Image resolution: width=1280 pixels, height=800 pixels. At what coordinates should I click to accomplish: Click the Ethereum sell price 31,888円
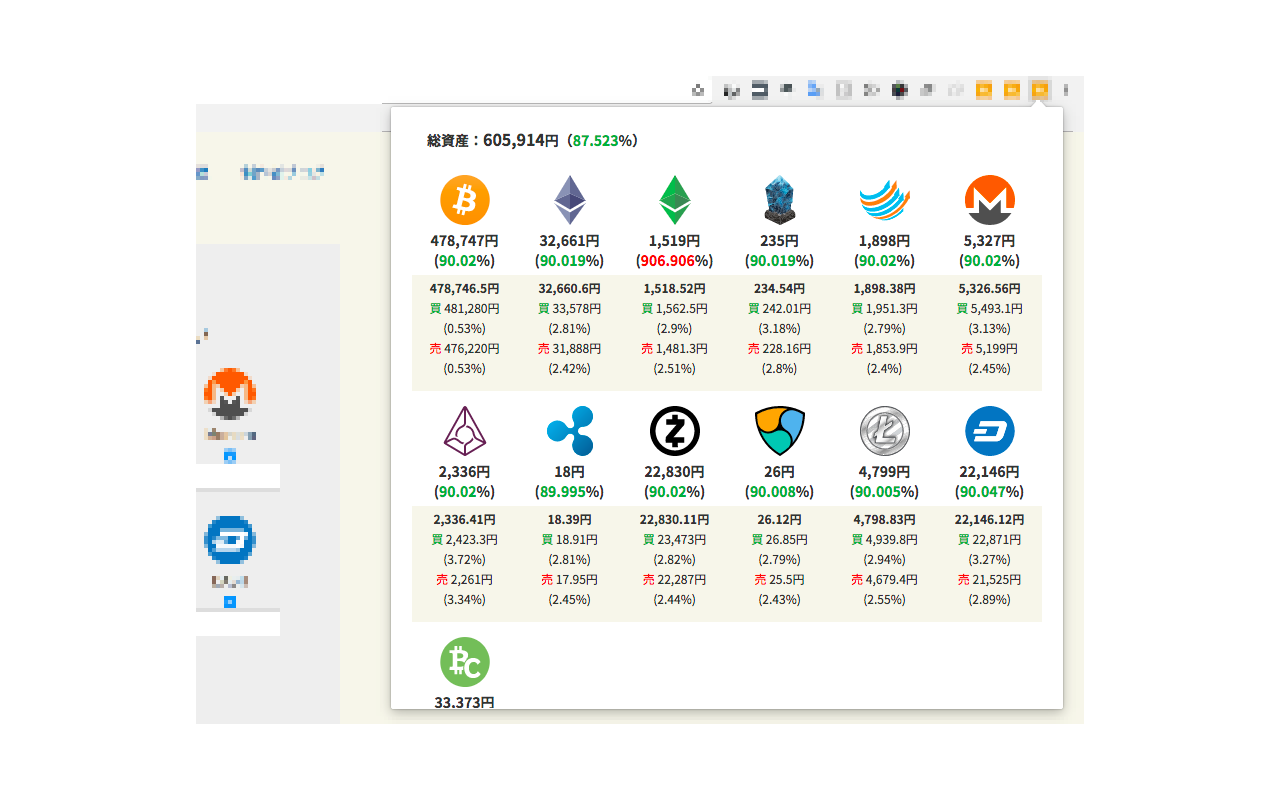click(576, 349)
